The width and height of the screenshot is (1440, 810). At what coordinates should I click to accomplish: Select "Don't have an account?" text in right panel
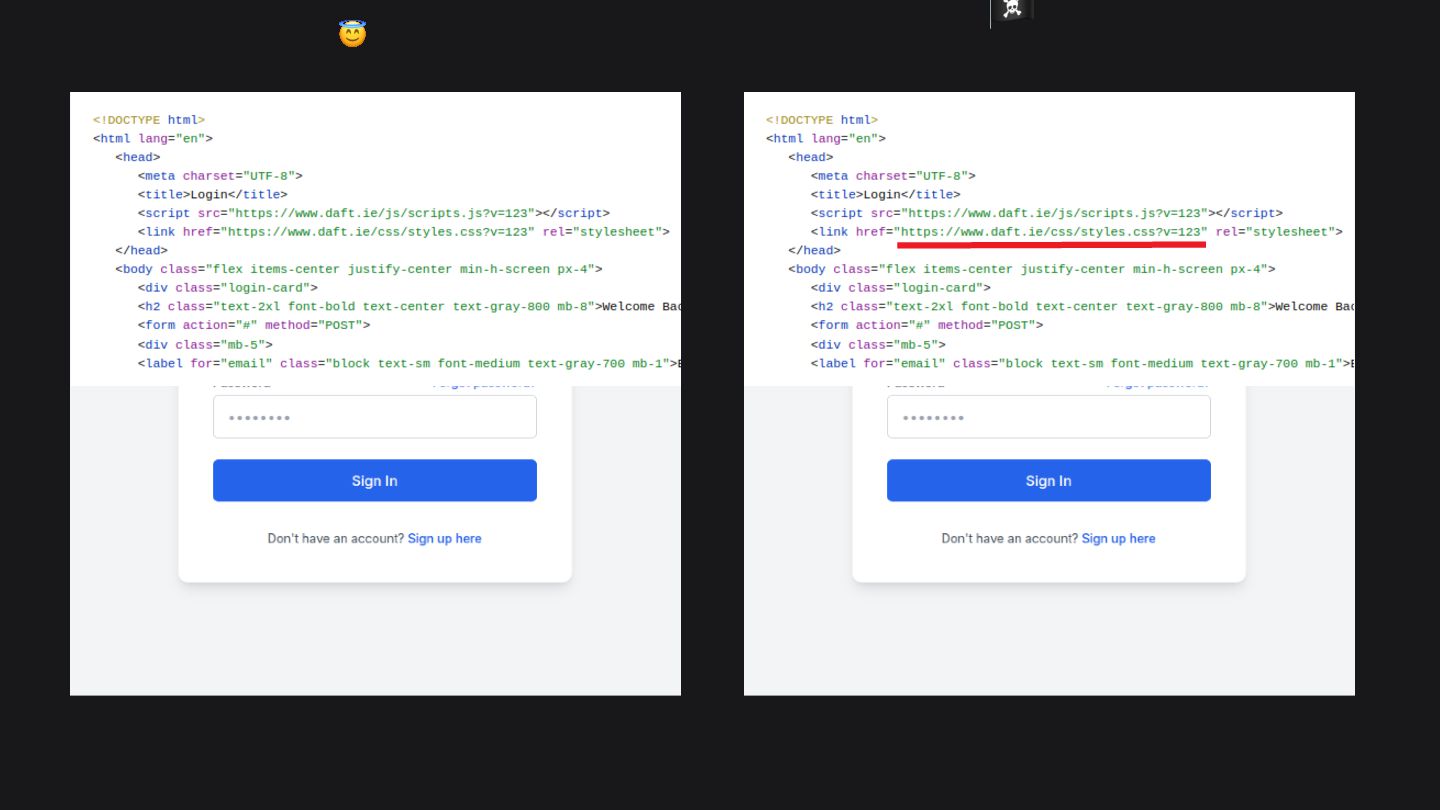tap(1010, 538)
